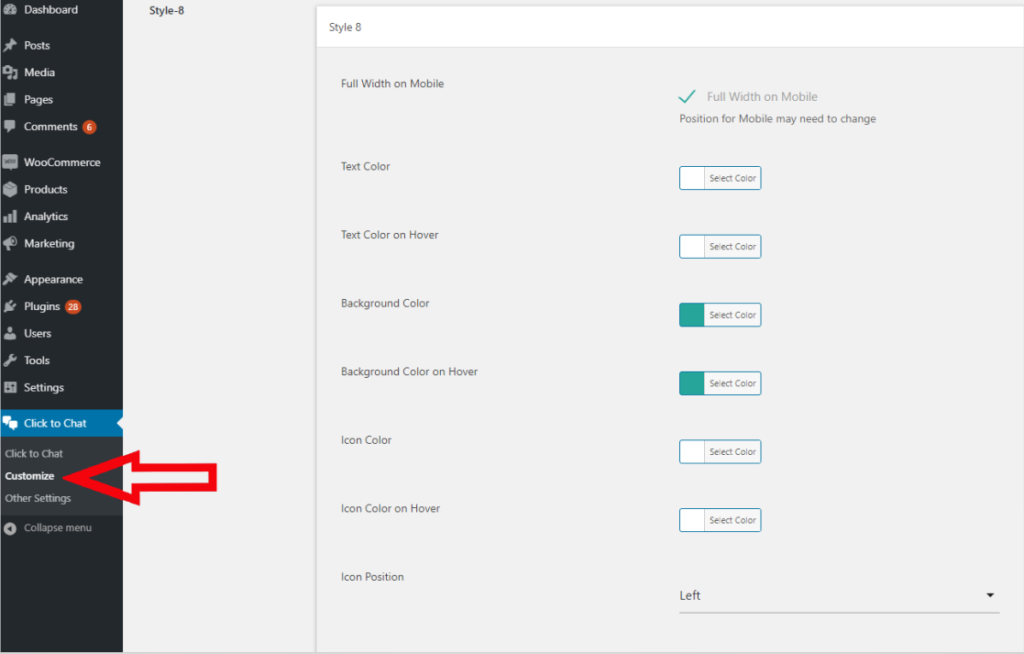Open the Icon Position dropdown
The height and width of the screenshot is (654, 1024).
[x=838, y=596]
